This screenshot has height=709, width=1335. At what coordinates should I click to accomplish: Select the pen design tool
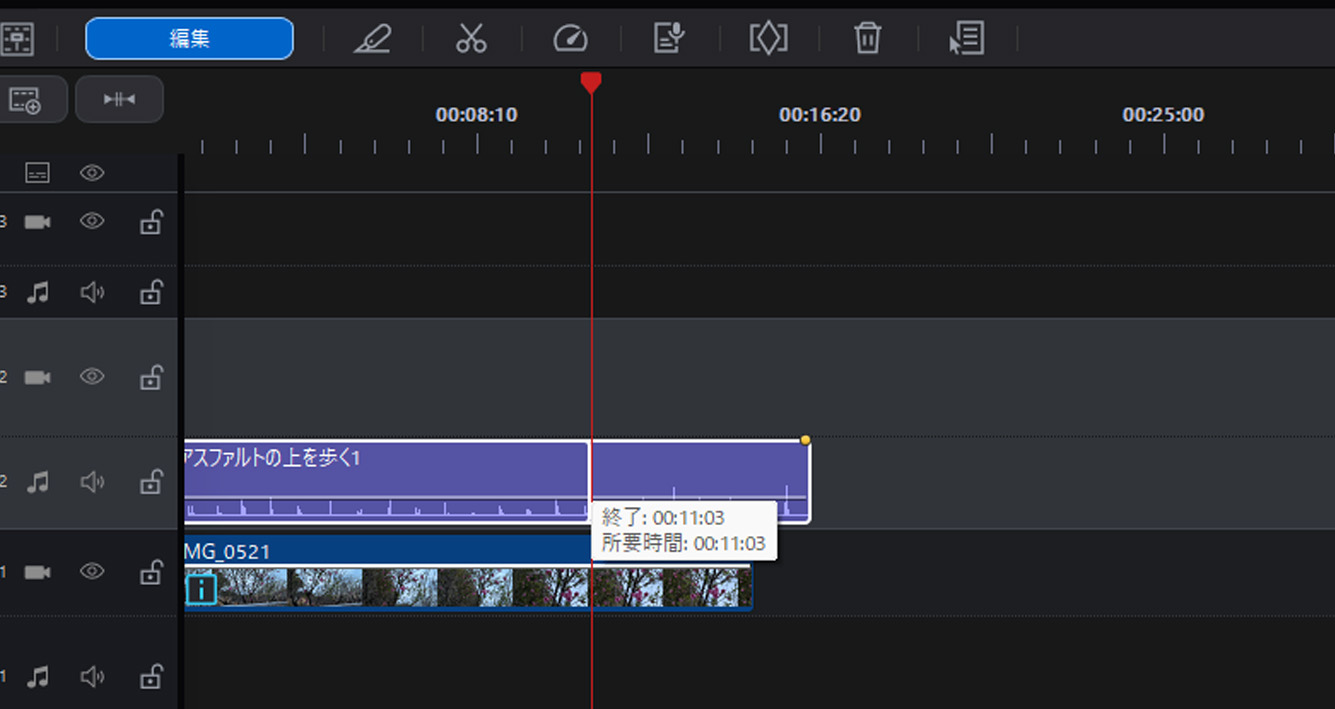tap(372, 39)
